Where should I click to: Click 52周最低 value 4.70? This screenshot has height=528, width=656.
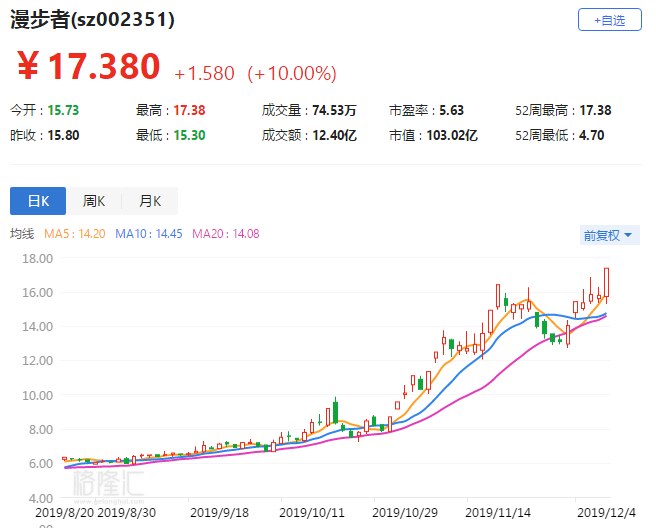(591, 135)
